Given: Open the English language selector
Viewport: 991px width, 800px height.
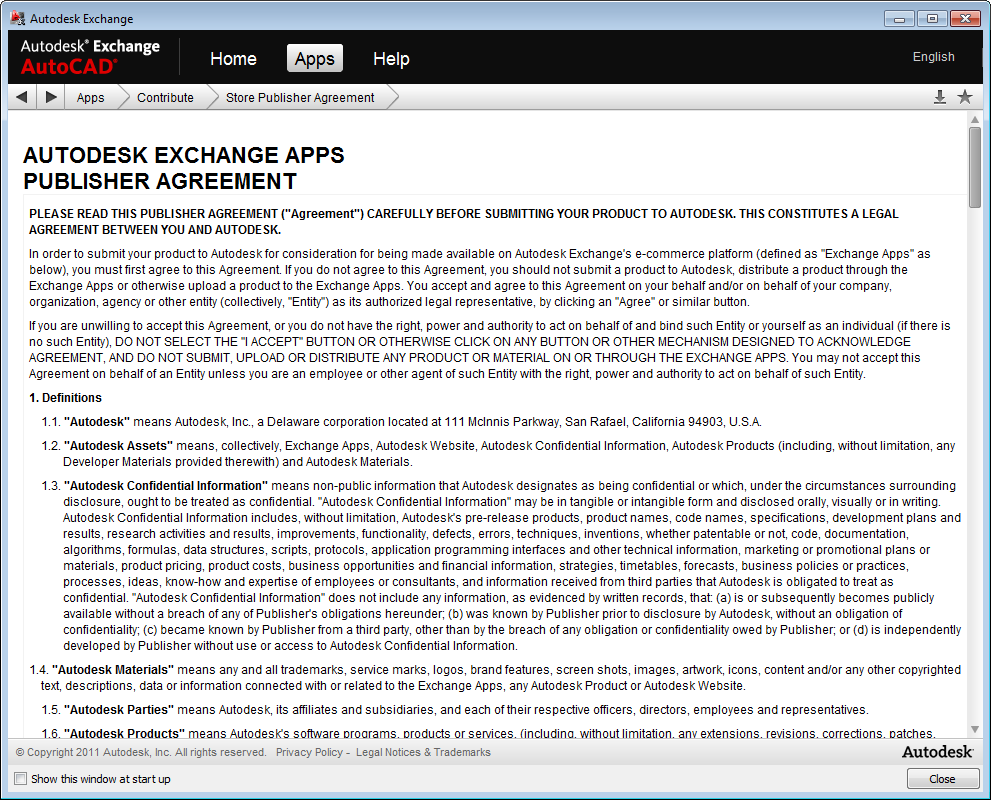Looking at the screenshot, I should (933, 57).
